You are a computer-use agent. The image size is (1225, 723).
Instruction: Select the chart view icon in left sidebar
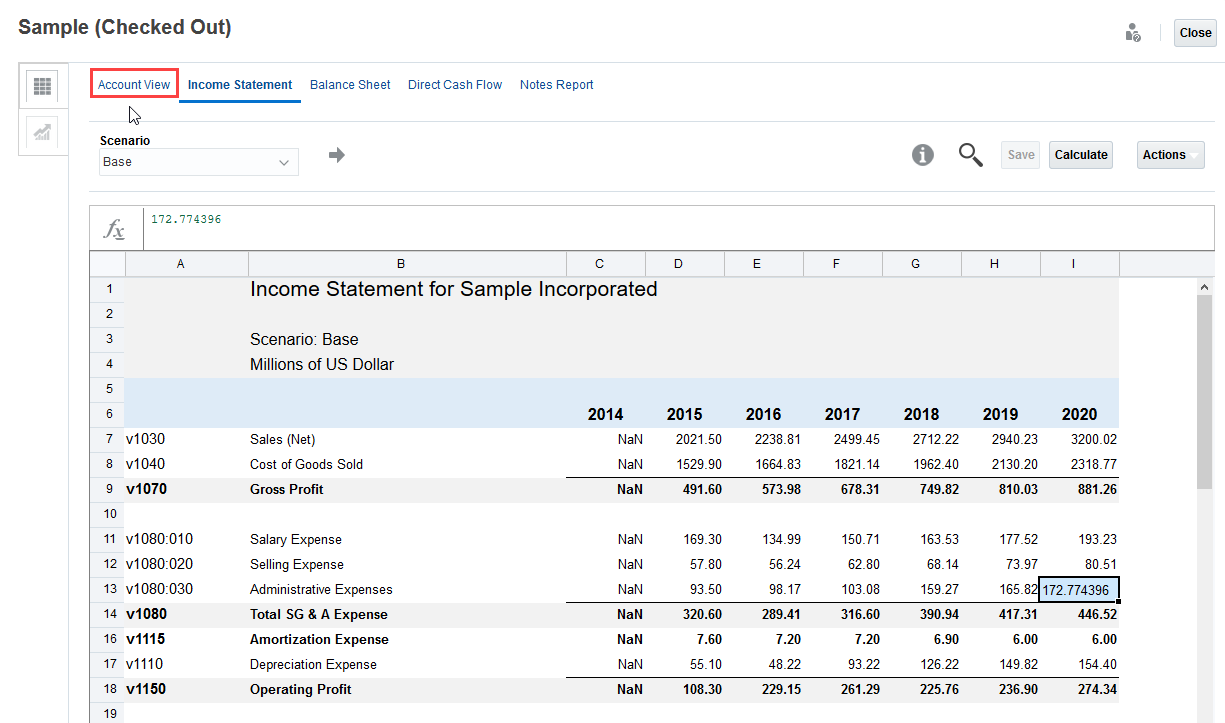click(42, 131)
